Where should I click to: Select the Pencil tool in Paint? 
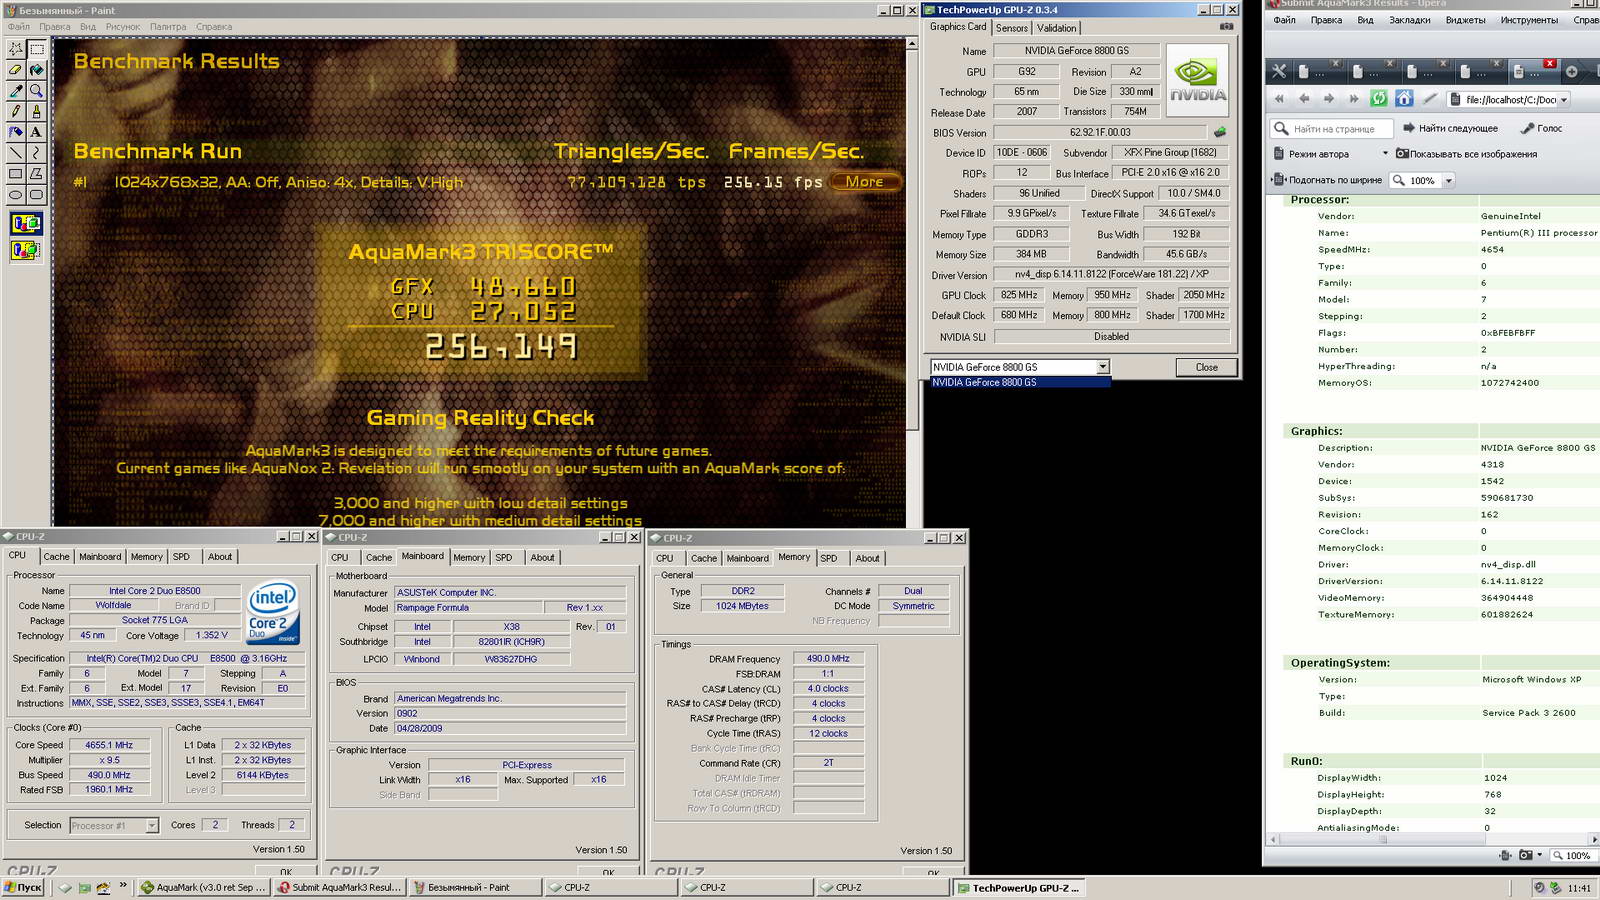[x=16, y=111]
